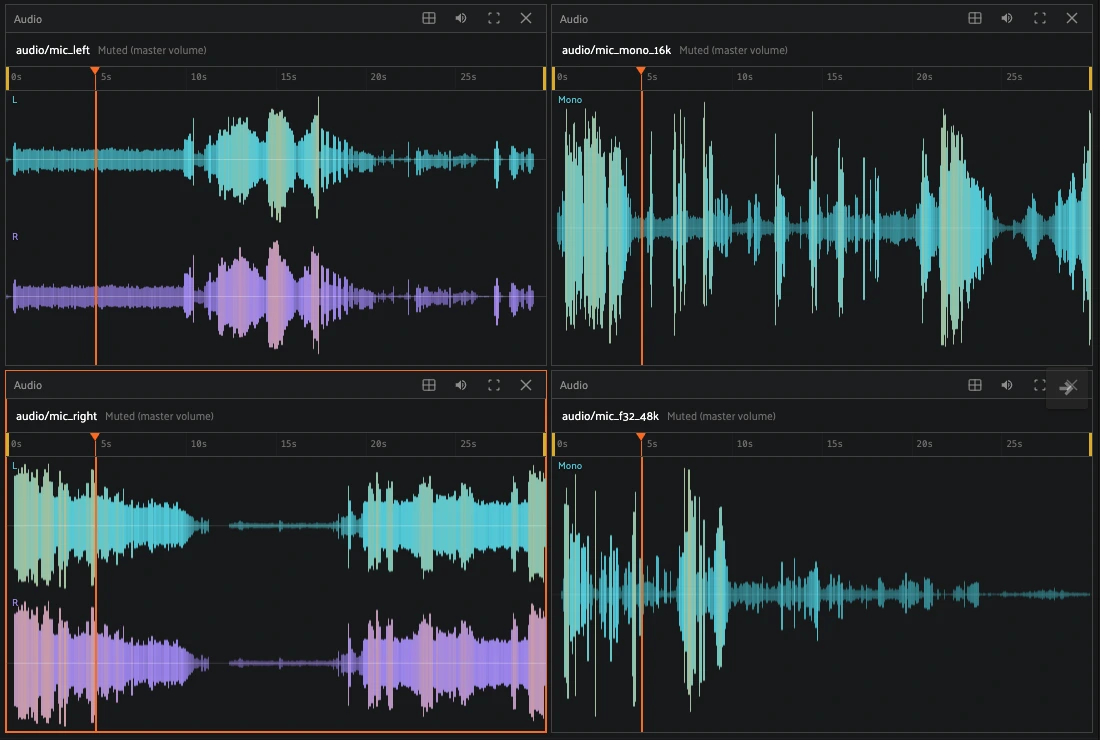Screen dimensions: 1100x740
Task: Click the Audio title of mic_left panel
Action: pos(28,19)
